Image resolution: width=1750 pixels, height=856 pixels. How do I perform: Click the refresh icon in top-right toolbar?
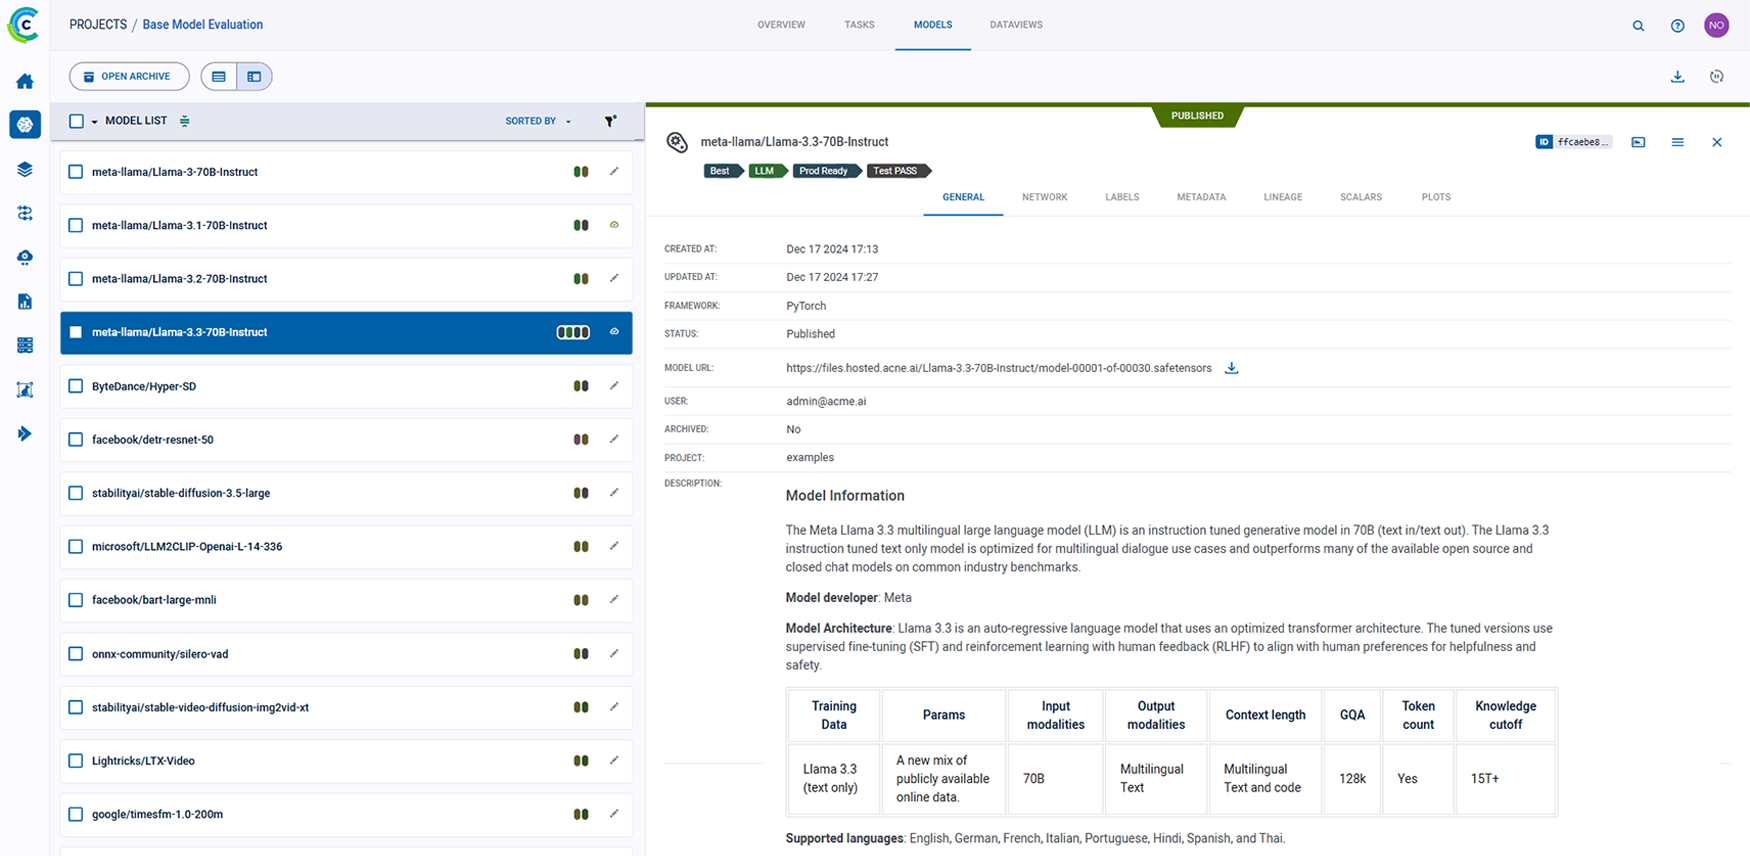[x=1716, y=77]
